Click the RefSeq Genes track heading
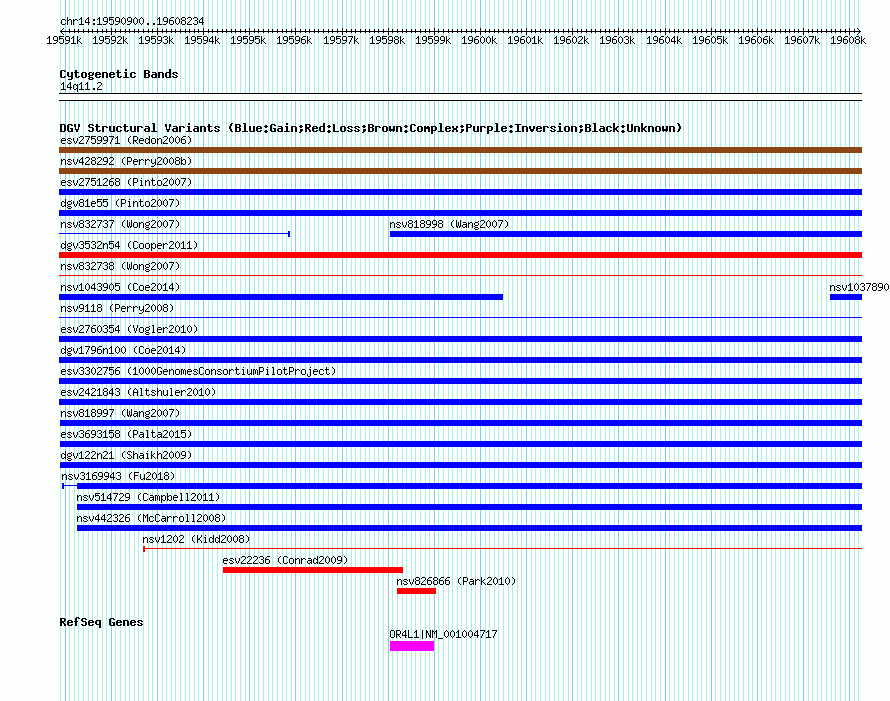This screenshot has height=701, width=890. (x=101, y=622)
